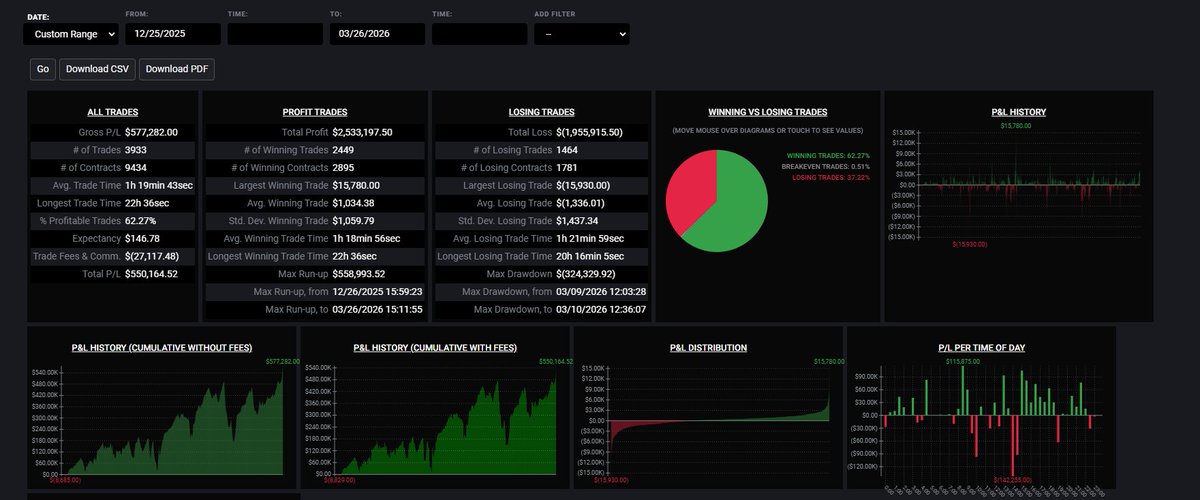The image size is (1200, 500).
Task: Click Total Profit value $2,533,197.50
Action: pos(363,132)
